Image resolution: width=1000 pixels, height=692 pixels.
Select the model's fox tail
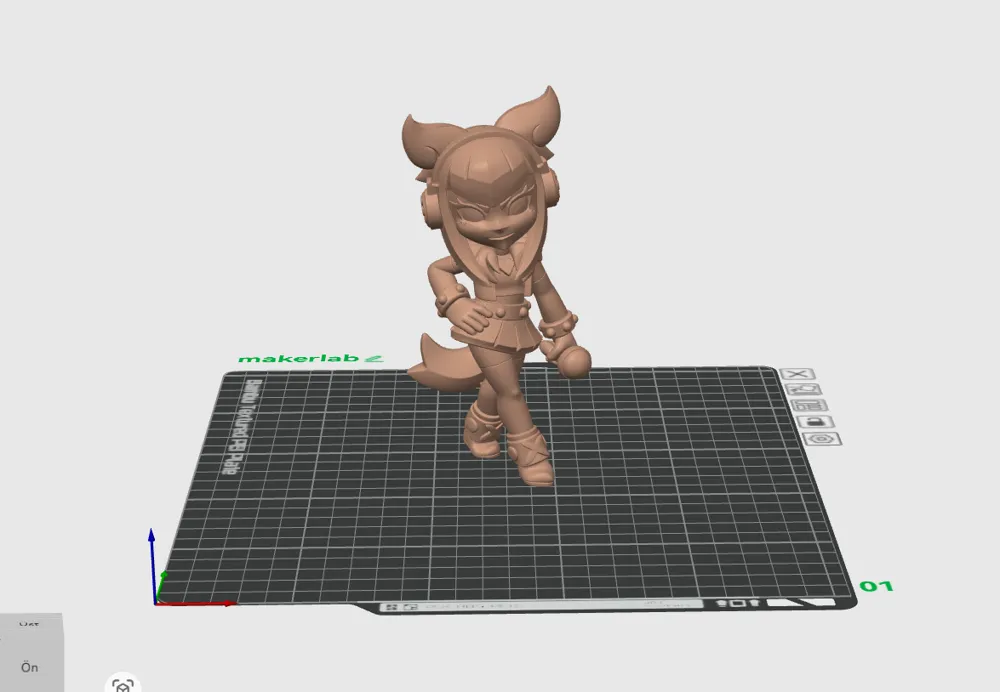pos(429,362)
